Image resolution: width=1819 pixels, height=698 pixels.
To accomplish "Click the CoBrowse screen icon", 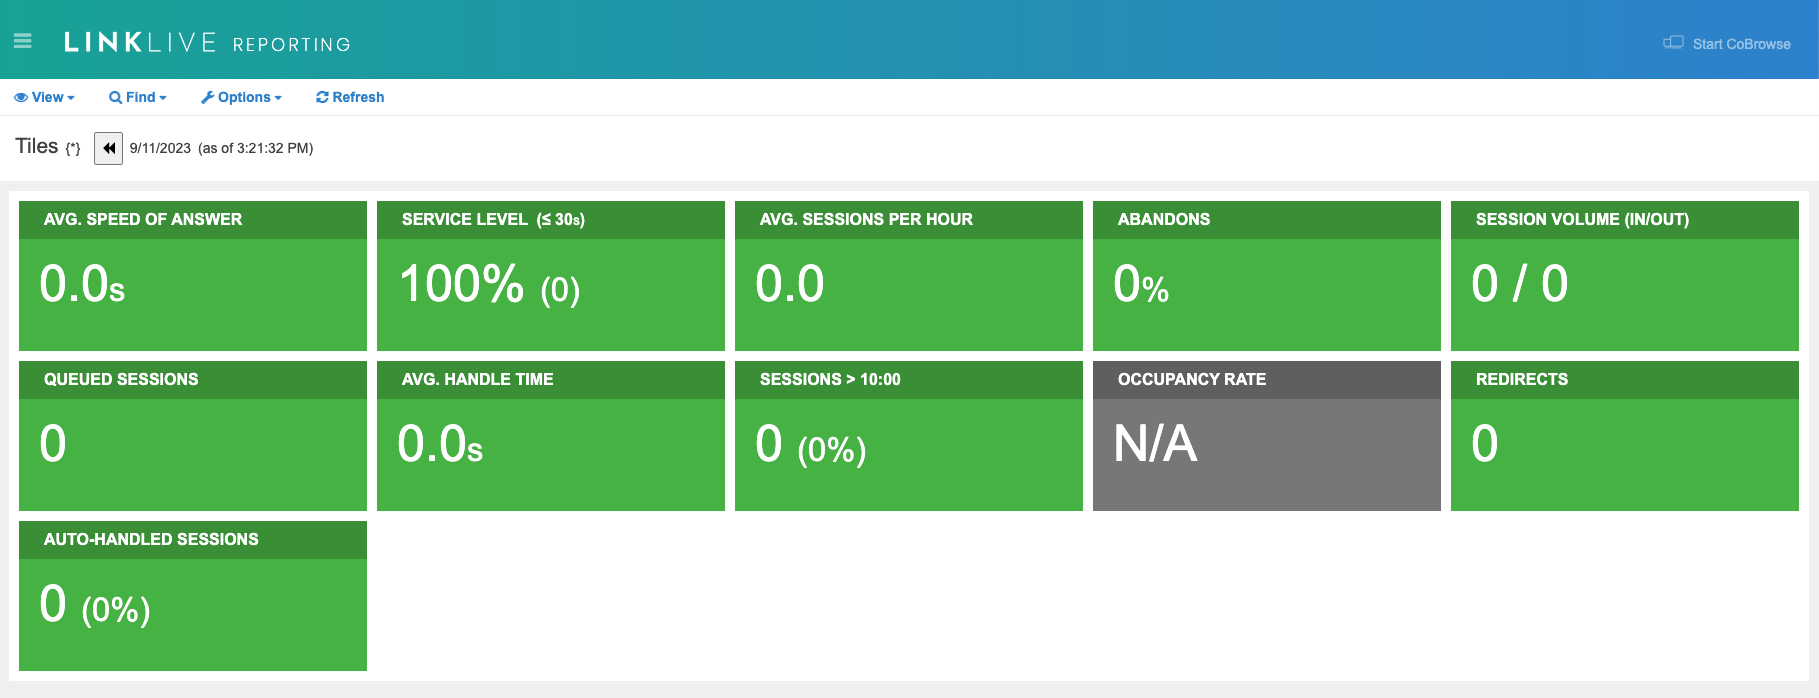I will tap(1672, 43).
